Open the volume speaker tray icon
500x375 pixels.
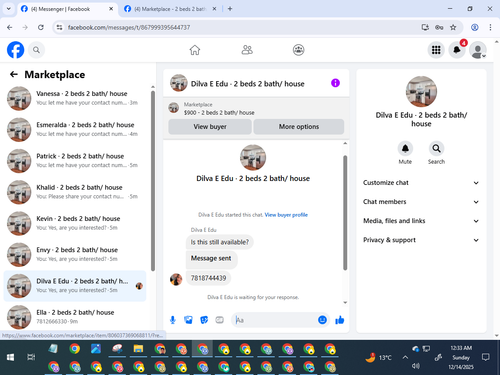pyautogui.click(x=415, y=366)
